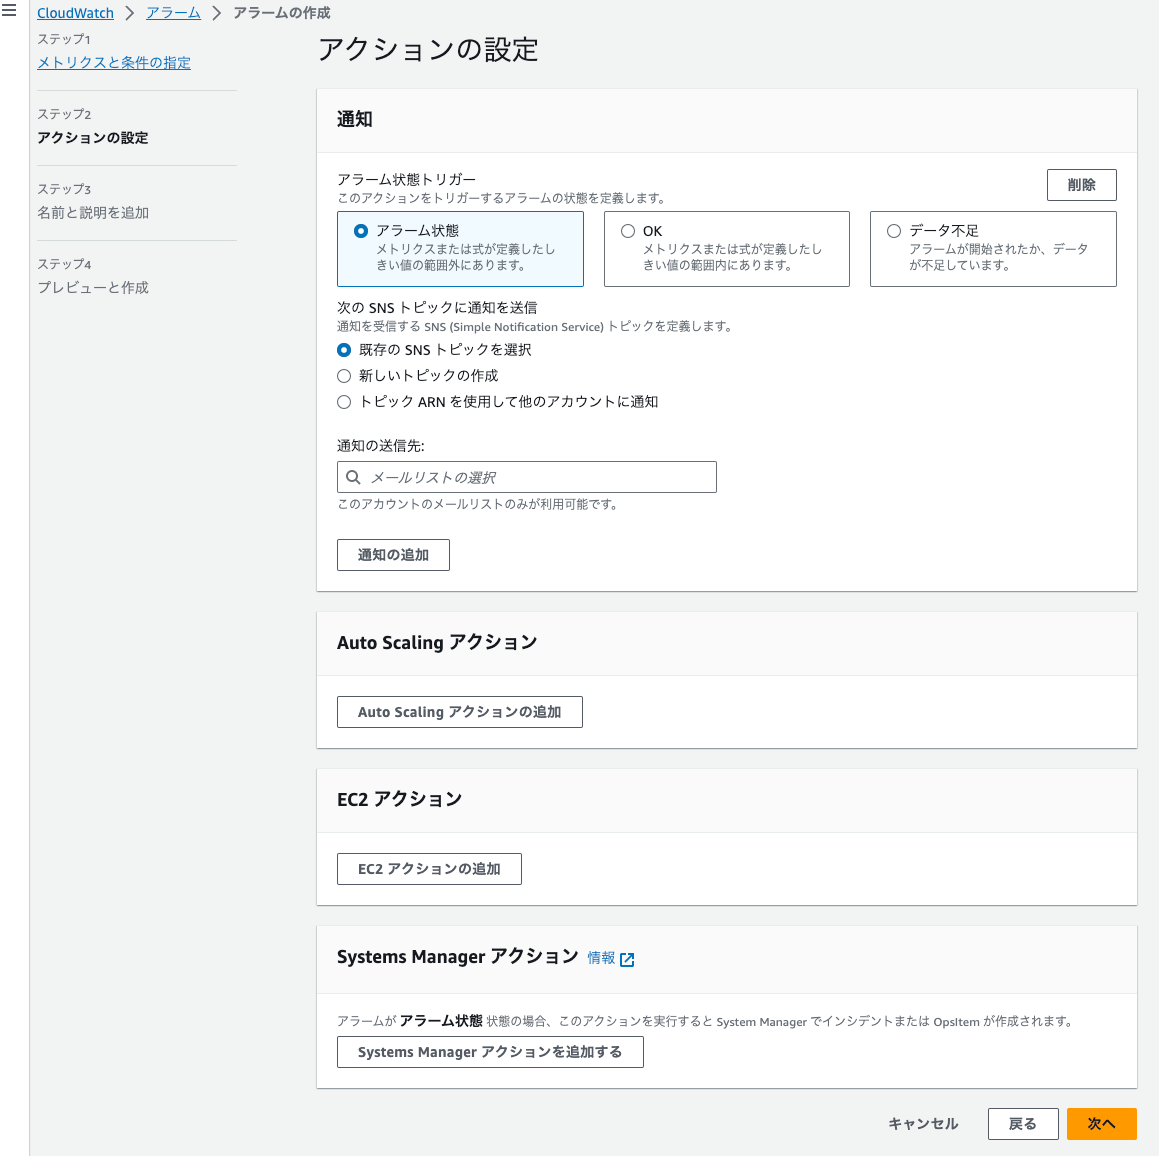
Task: Click the 次の SNS トピックに通知を送信 label
Action: point(437,307)
